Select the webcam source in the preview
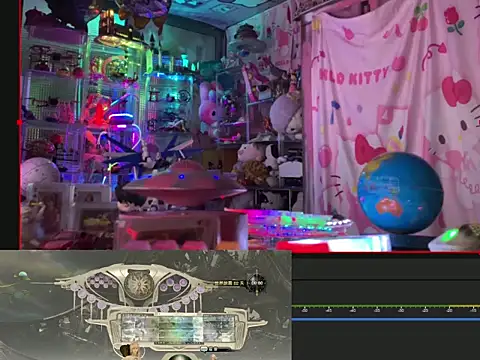 tap(249, 125)
